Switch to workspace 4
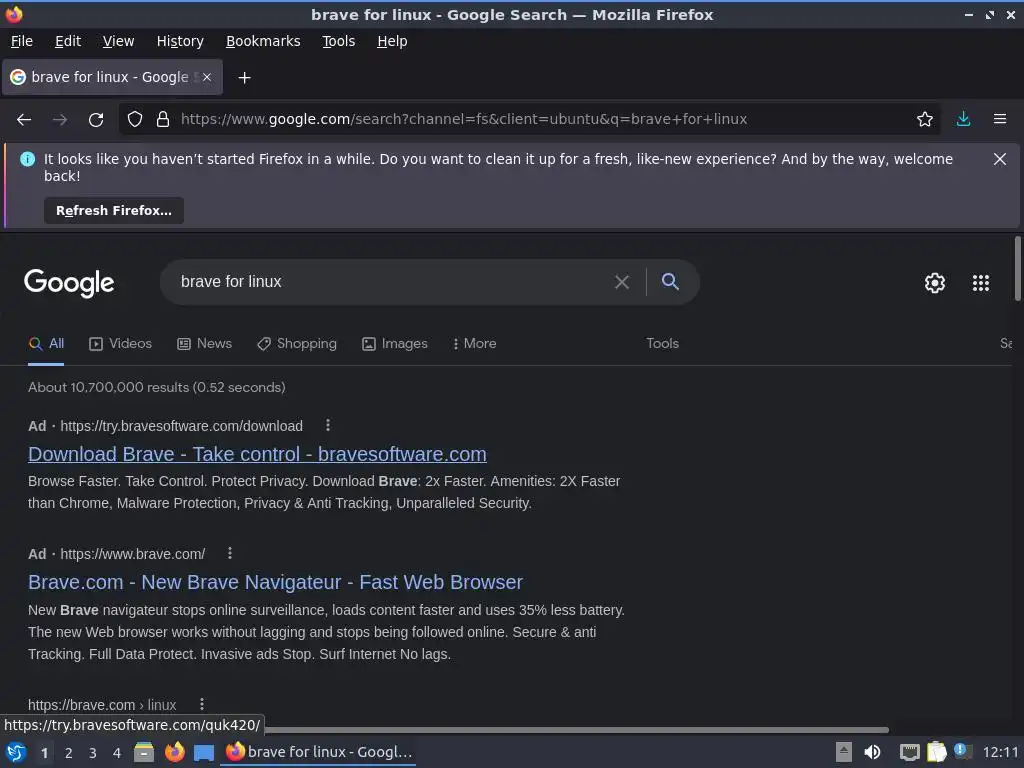Image resolution: width=1024 pixels, height=768 pixels. point(117,753)
